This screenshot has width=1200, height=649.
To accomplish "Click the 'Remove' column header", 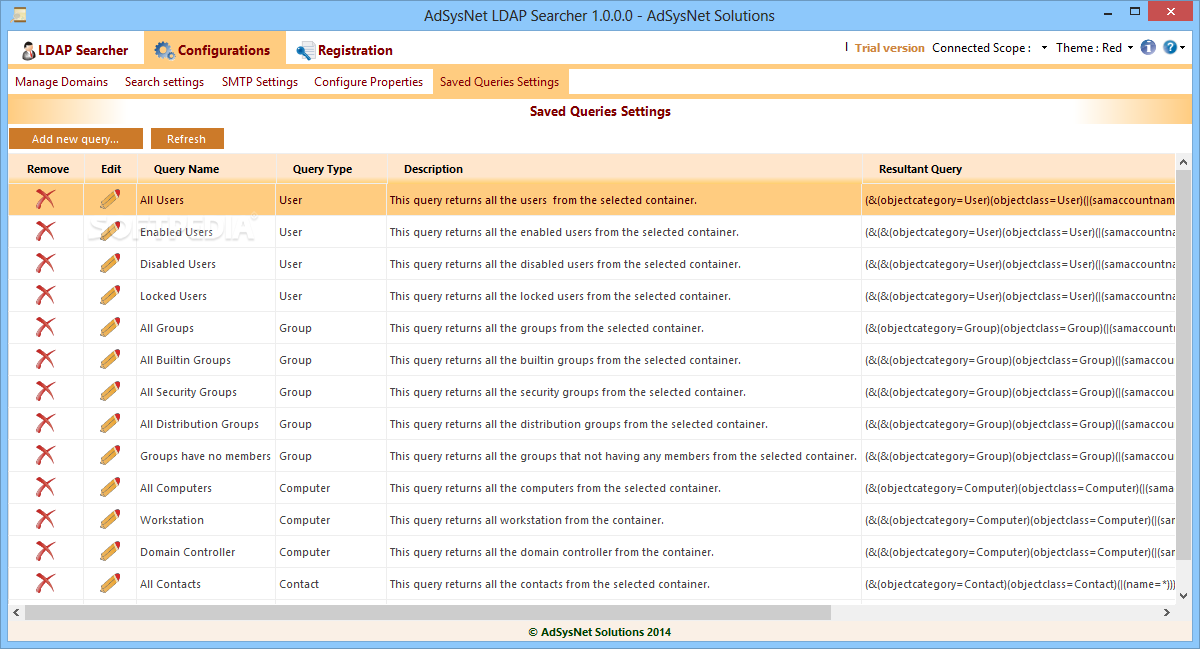I will pyautogui.click(x=48, y=169).
